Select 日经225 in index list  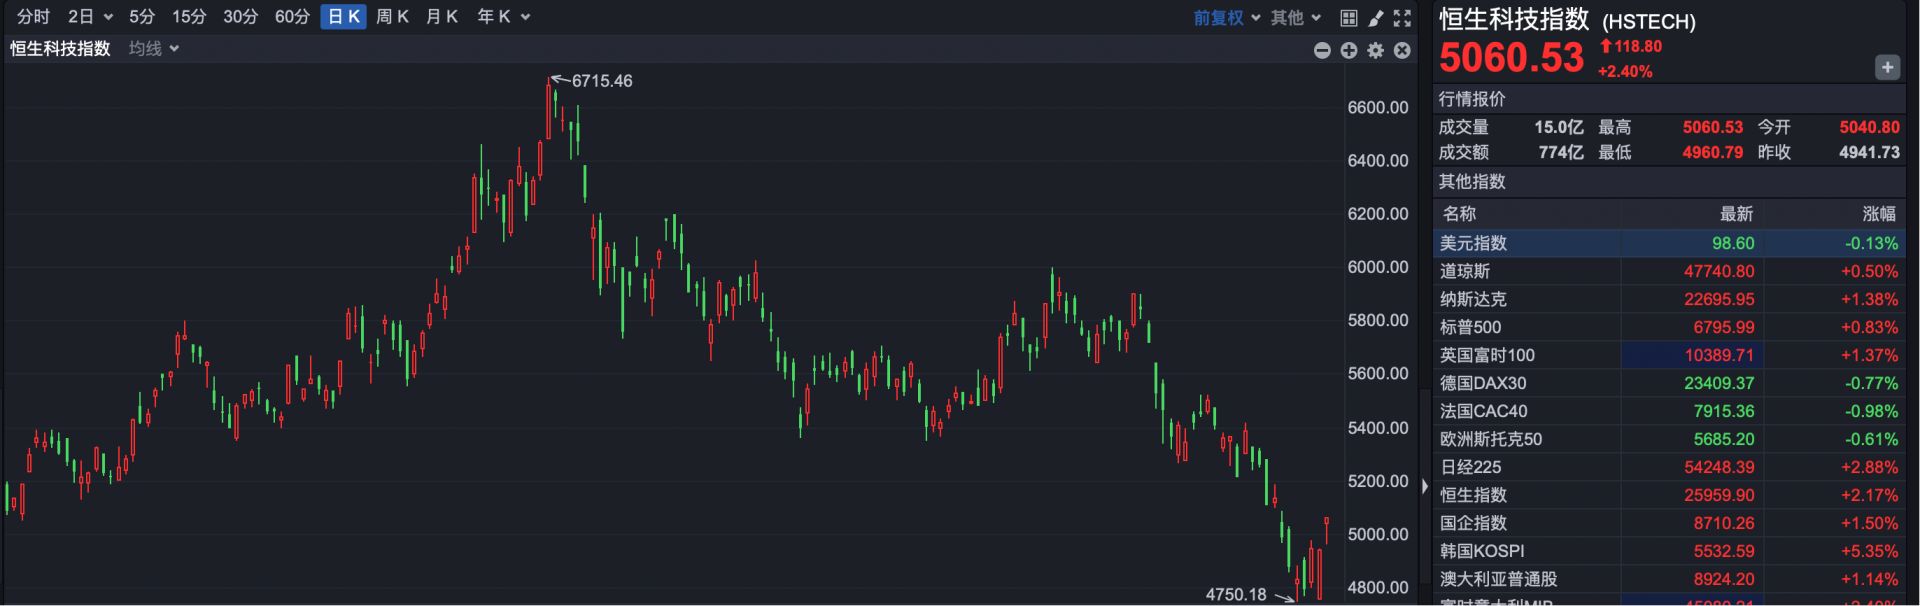(1470, 467)
